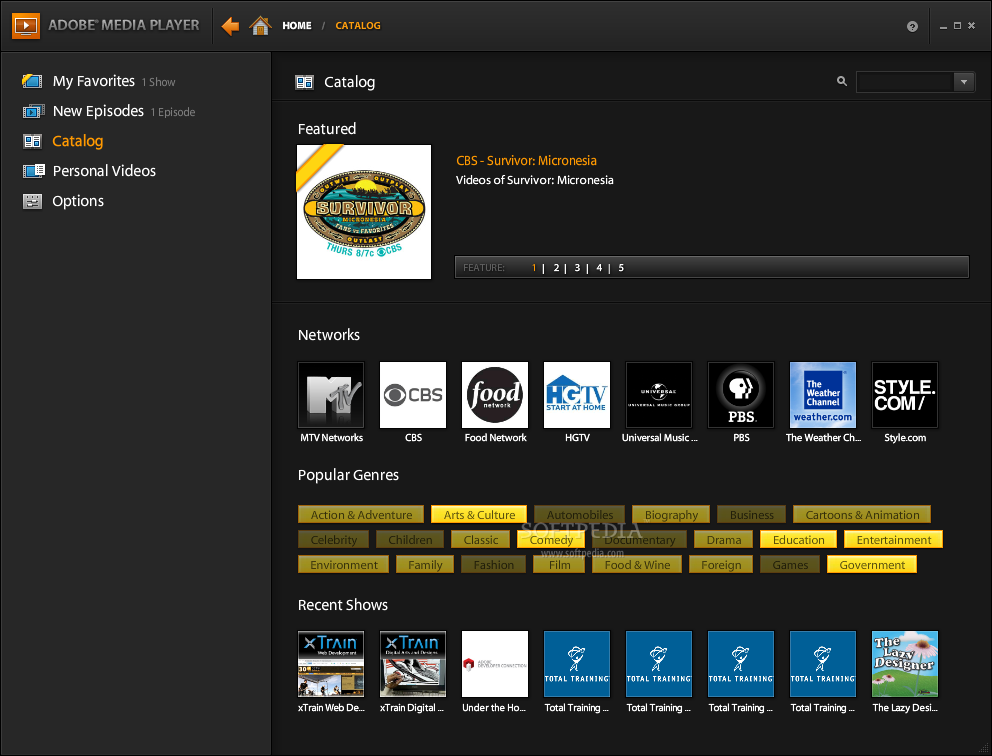
Task: Open the Food Network logo
Action: pyautogui.click(x=495, y=395)
